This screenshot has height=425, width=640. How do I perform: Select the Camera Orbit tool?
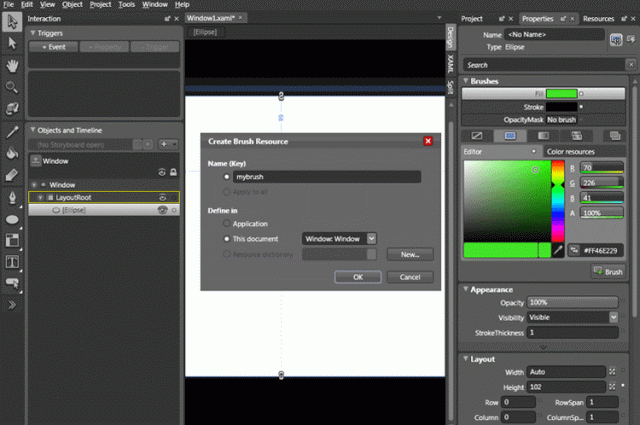coord(12,108)
